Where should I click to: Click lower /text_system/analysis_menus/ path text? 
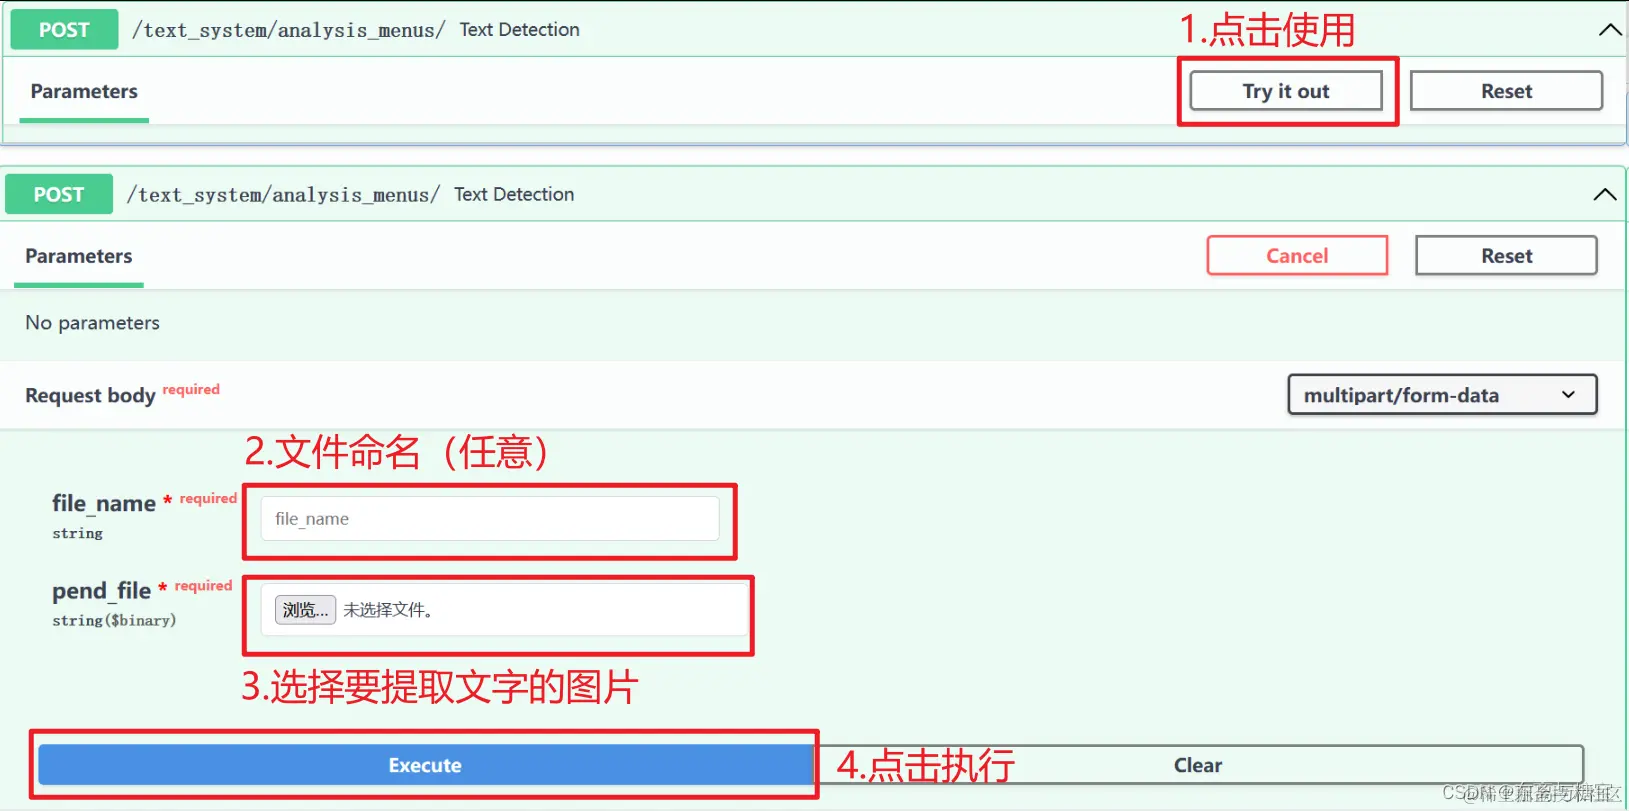(283, 194)
